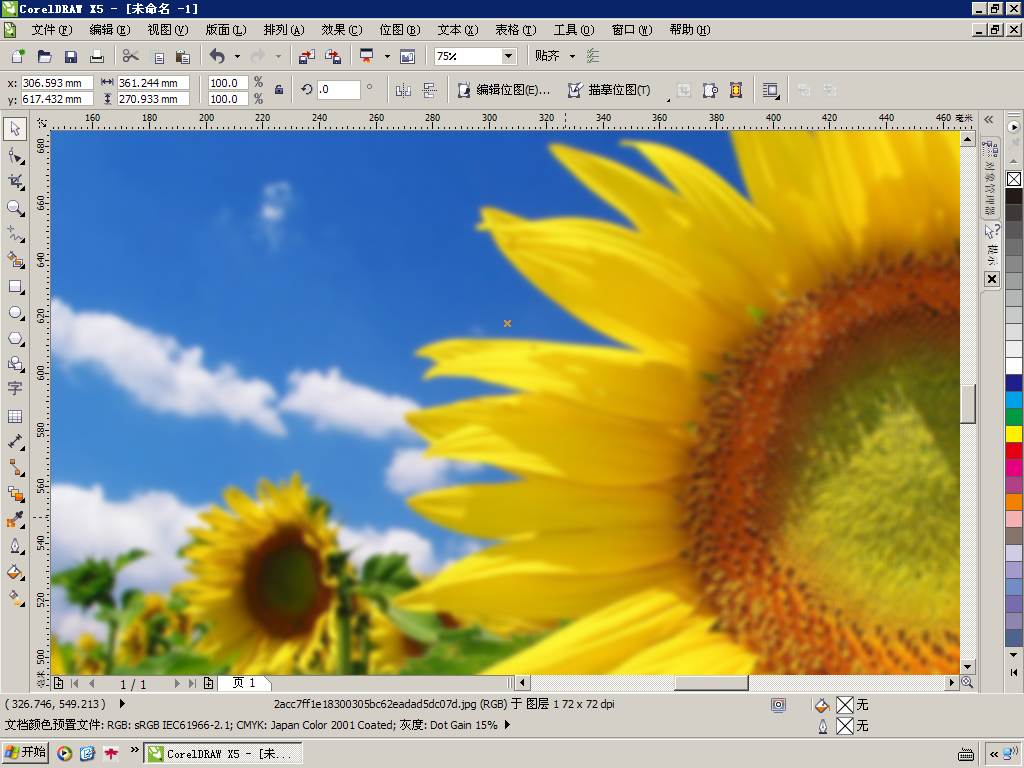Pick the yellow palette swatch
This screenshot has width=1024, height=768.
[x=1014, y=434]
